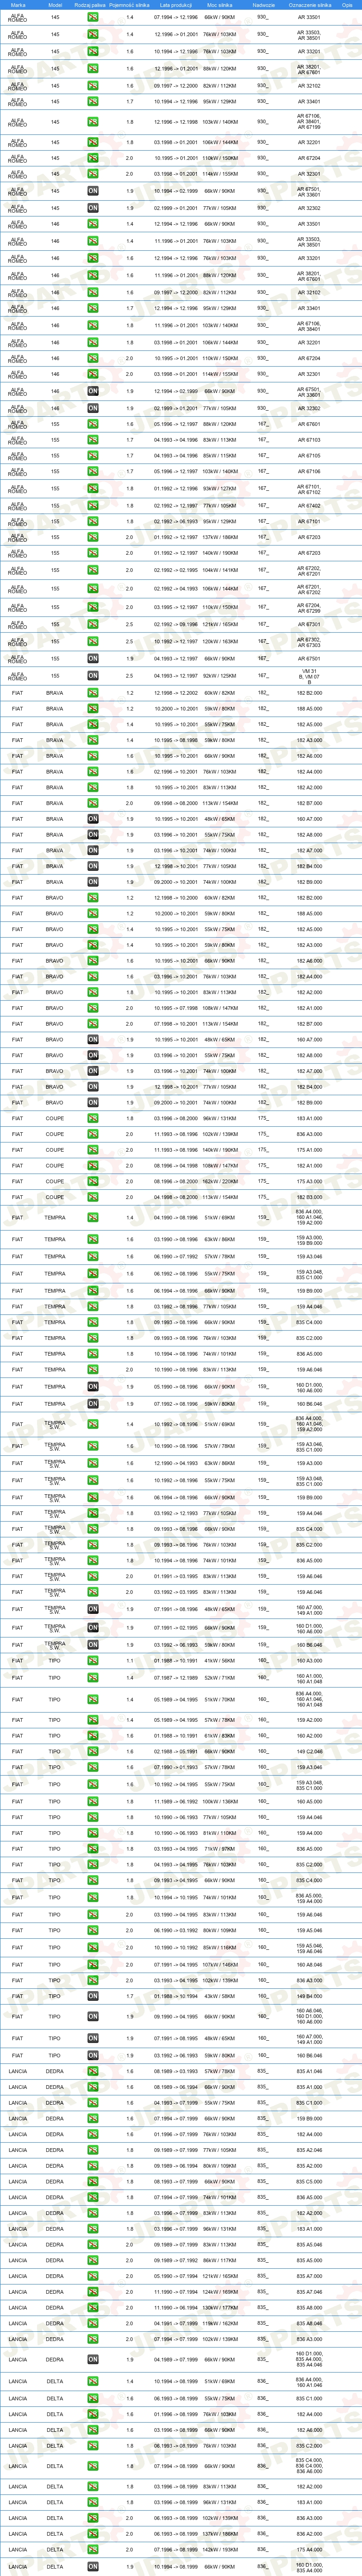Click the petrol icon for Alfa Romeo 146 AR 33501

pos(92,224)
